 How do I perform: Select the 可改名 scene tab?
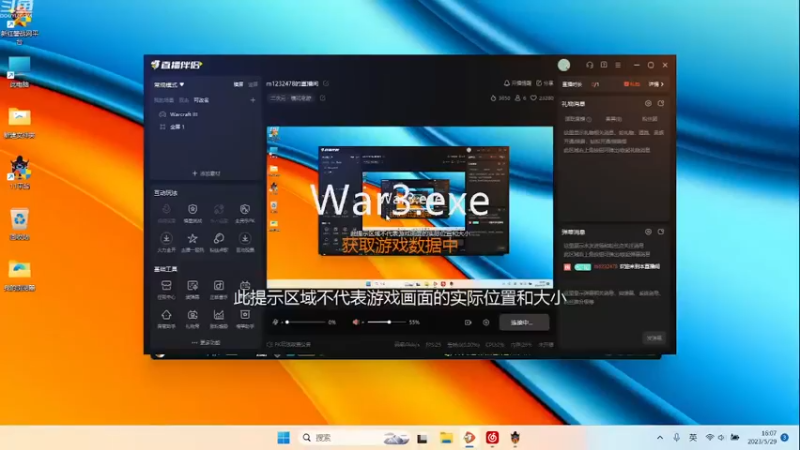click(x=201, y=100)
